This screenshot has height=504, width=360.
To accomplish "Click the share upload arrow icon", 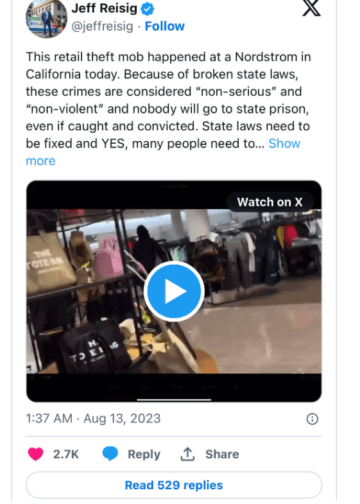I will [x=188, y=454].
